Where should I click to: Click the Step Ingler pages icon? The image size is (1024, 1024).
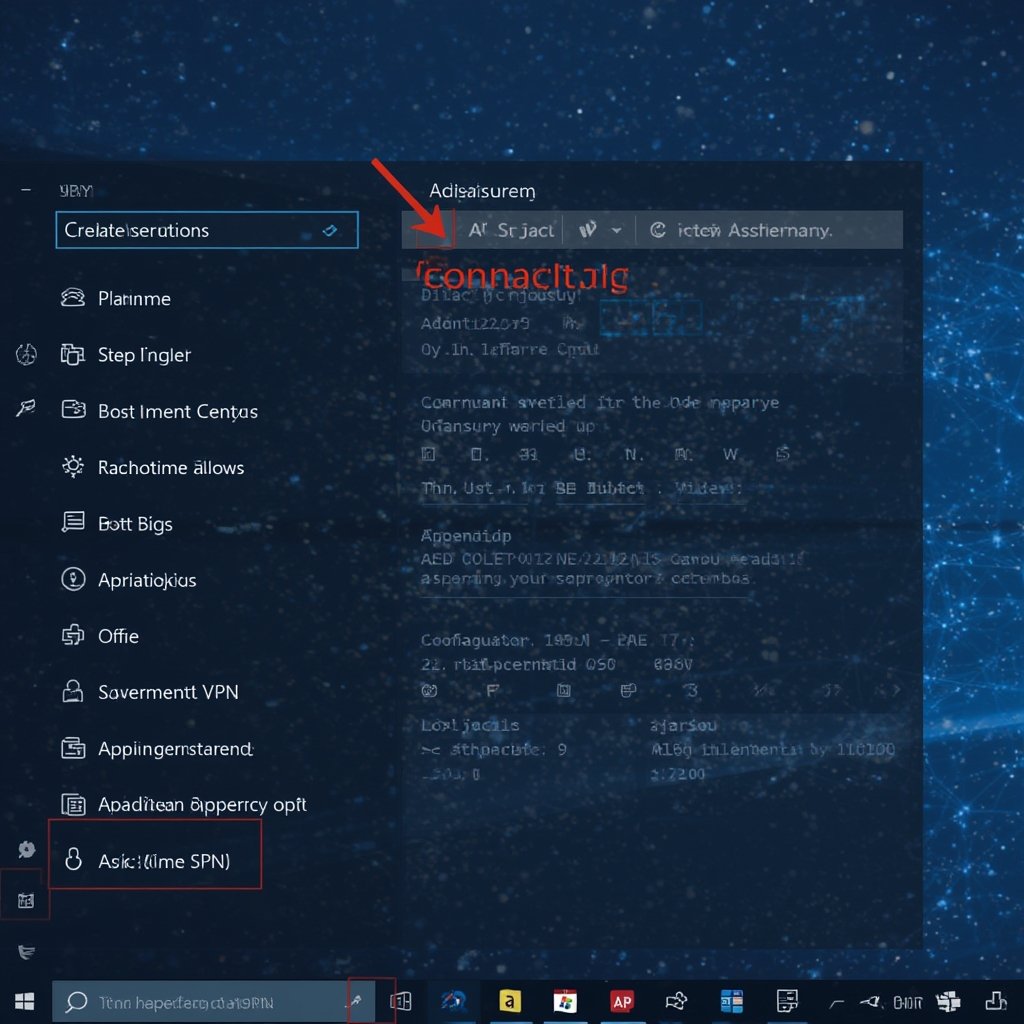[x=71, y=355]
